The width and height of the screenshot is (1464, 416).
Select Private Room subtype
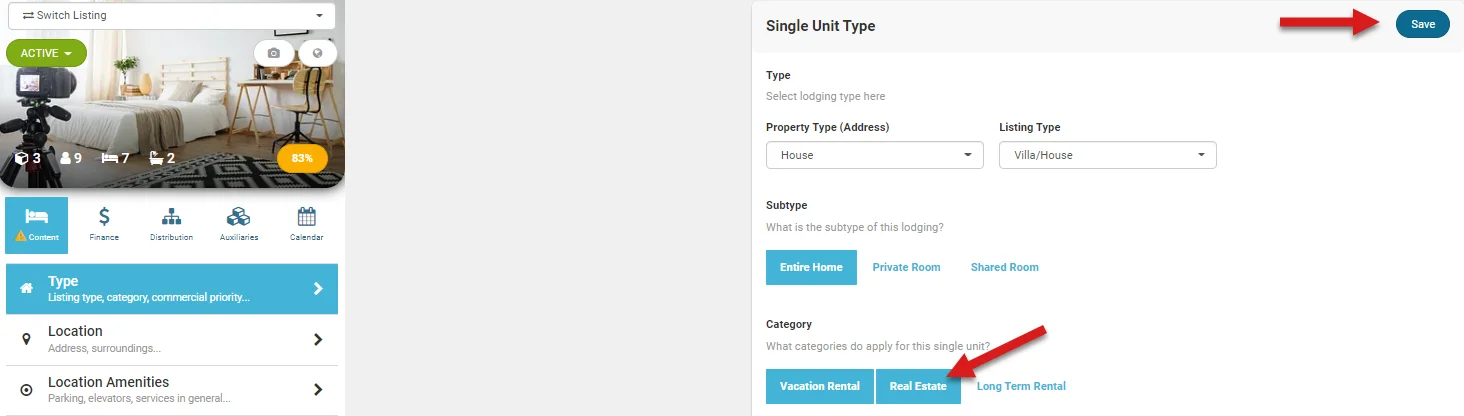[906, 267]
